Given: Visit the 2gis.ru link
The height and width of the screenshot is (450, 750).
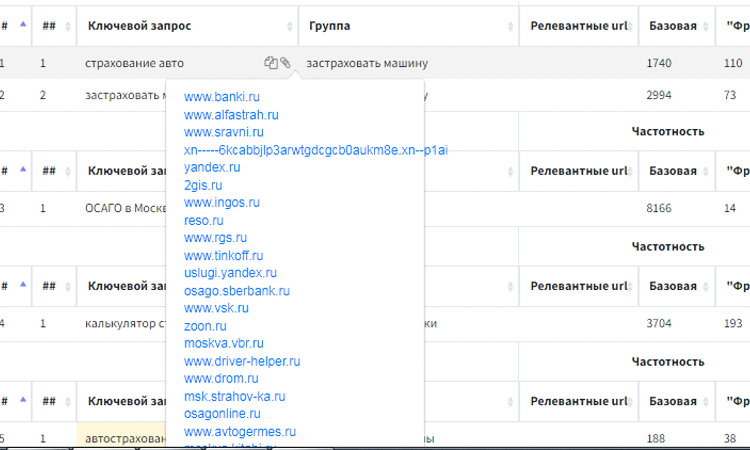Looking at the screenshot, I should coord(203,185).
